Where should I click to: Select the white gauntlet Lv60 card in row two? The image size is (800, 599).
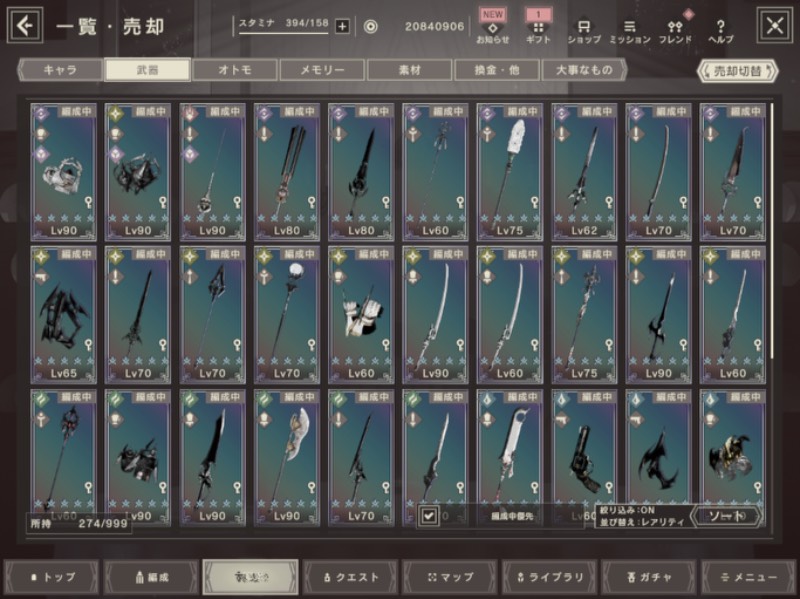361,315
